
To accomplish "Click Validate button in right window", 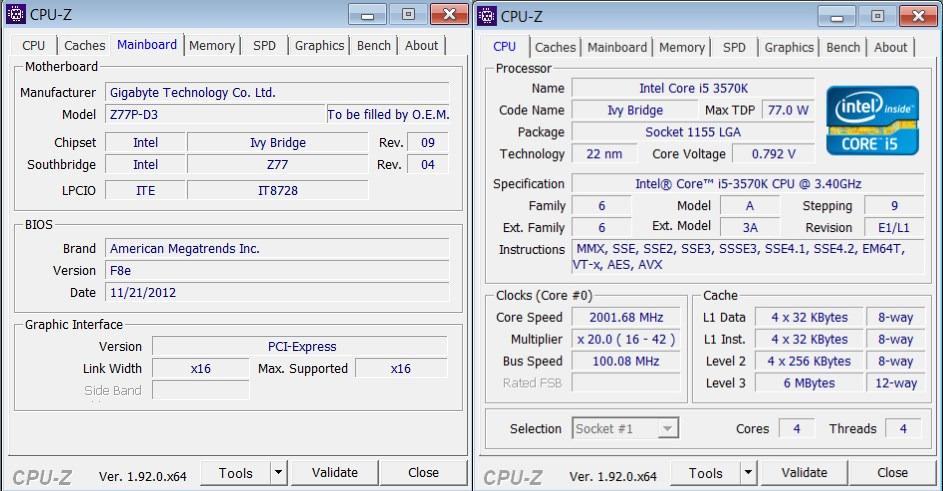I will [804, 473].
